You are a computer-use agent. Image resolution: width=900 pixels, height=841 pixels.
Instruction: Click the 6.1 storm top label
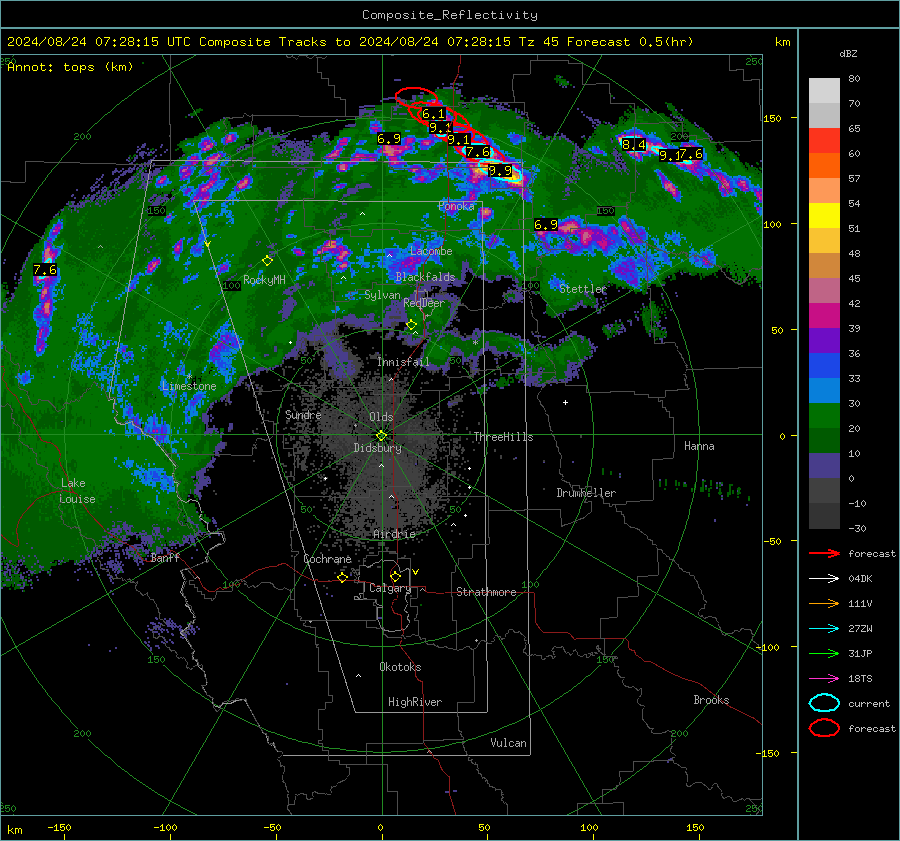click(433, 114)
